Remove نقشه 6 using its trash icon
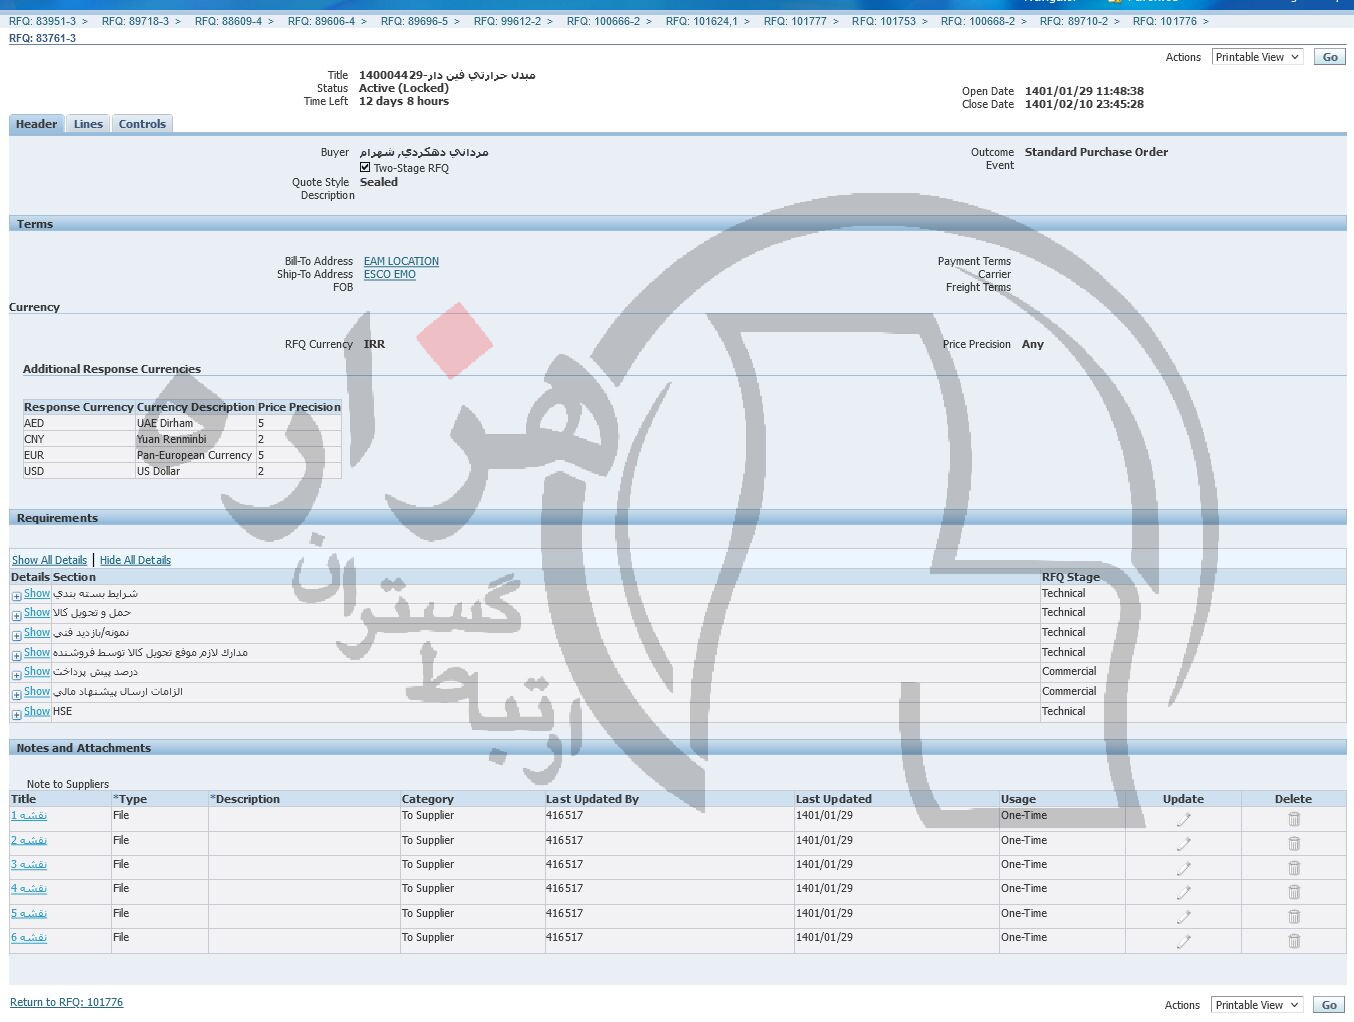 click(1294, 941)
